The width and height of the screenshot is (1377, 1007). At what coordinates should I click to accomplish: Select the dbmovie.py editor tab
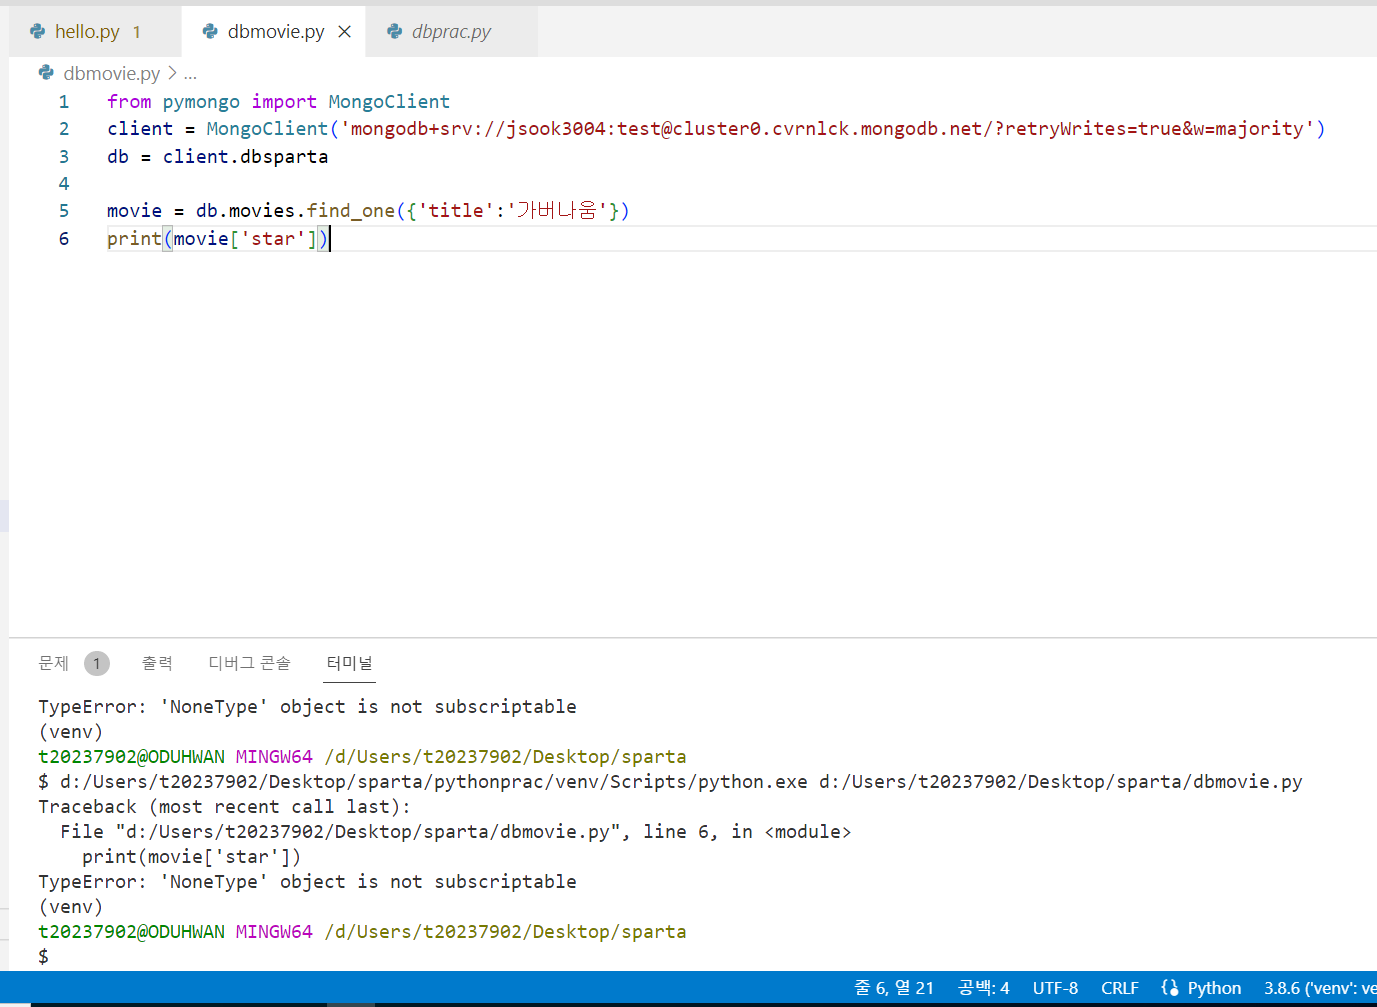(x=273, y=31)
